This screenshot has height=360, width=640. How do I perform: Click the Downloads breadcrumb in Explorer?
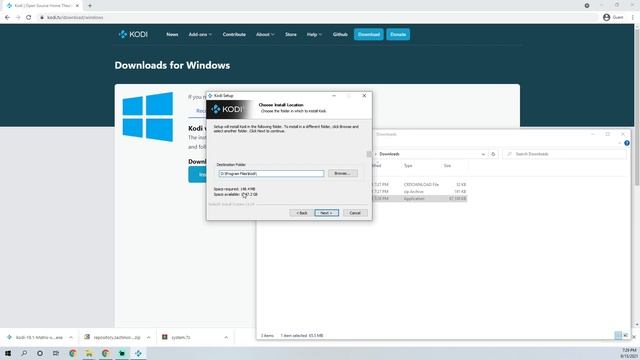pyautogui.click(x=389, y=154)
